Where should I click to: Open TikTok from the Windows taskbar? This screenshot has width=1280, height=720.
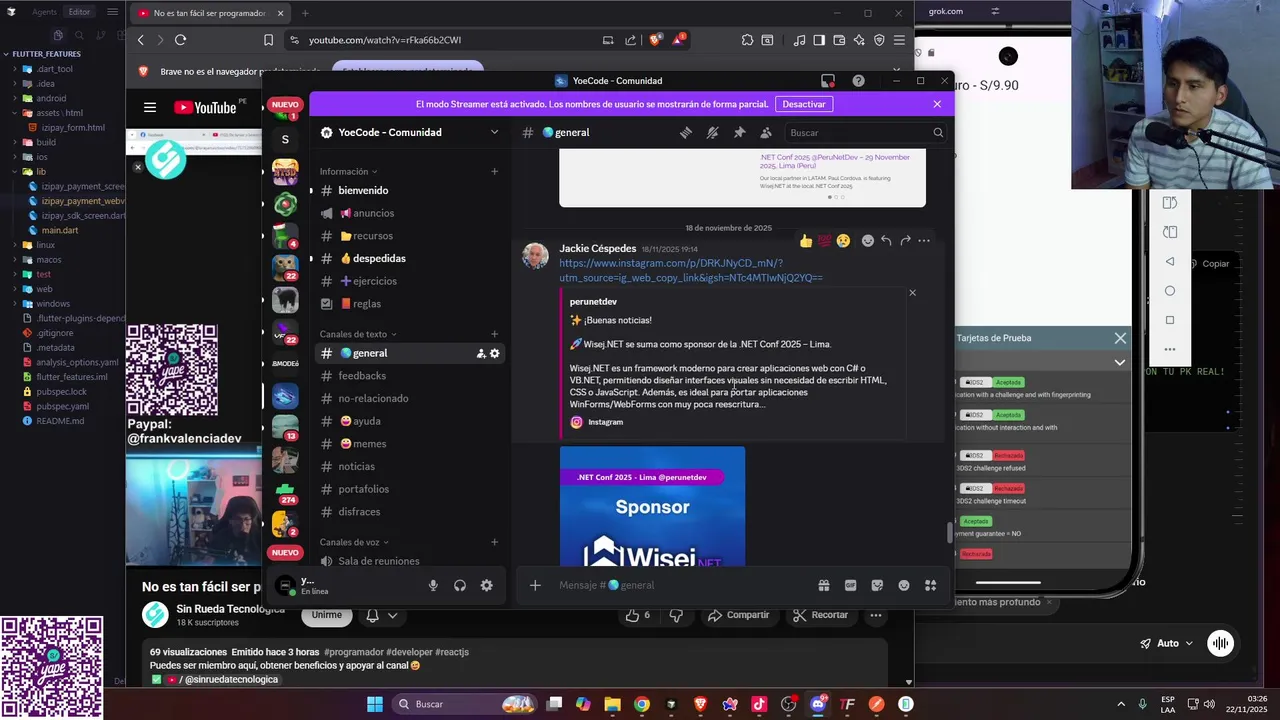(x=759, y=704)
